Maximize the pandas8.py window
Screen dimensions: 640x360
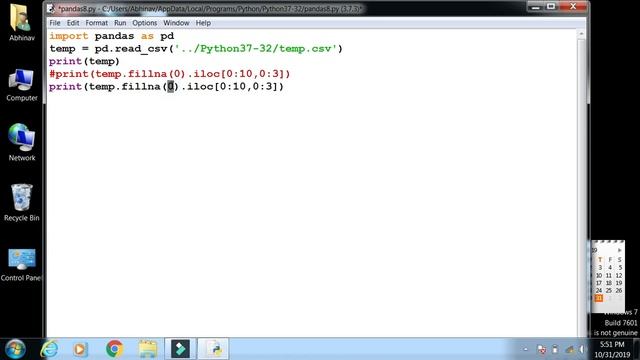(551, 7)
